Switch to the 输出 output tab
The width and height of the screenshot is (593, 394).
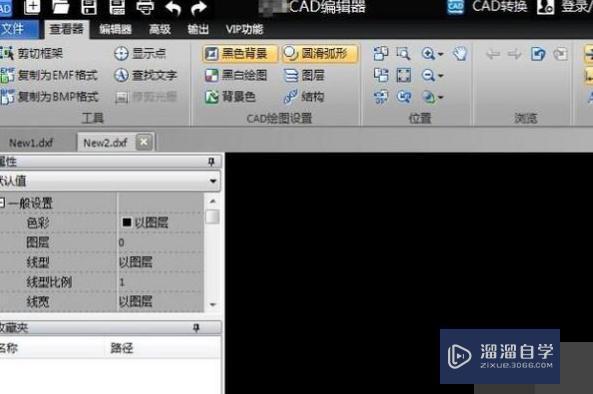point(198,29)
